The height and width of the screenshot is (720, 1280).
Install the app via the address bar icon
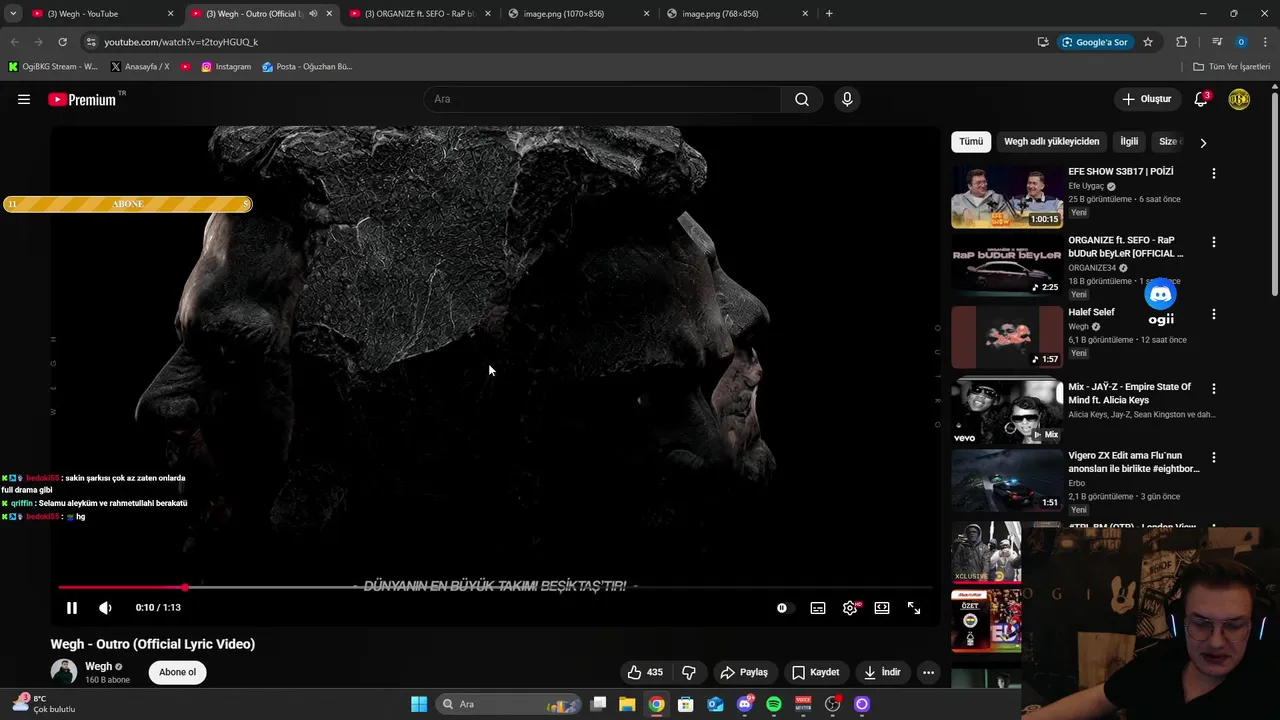click(1043, 42)
